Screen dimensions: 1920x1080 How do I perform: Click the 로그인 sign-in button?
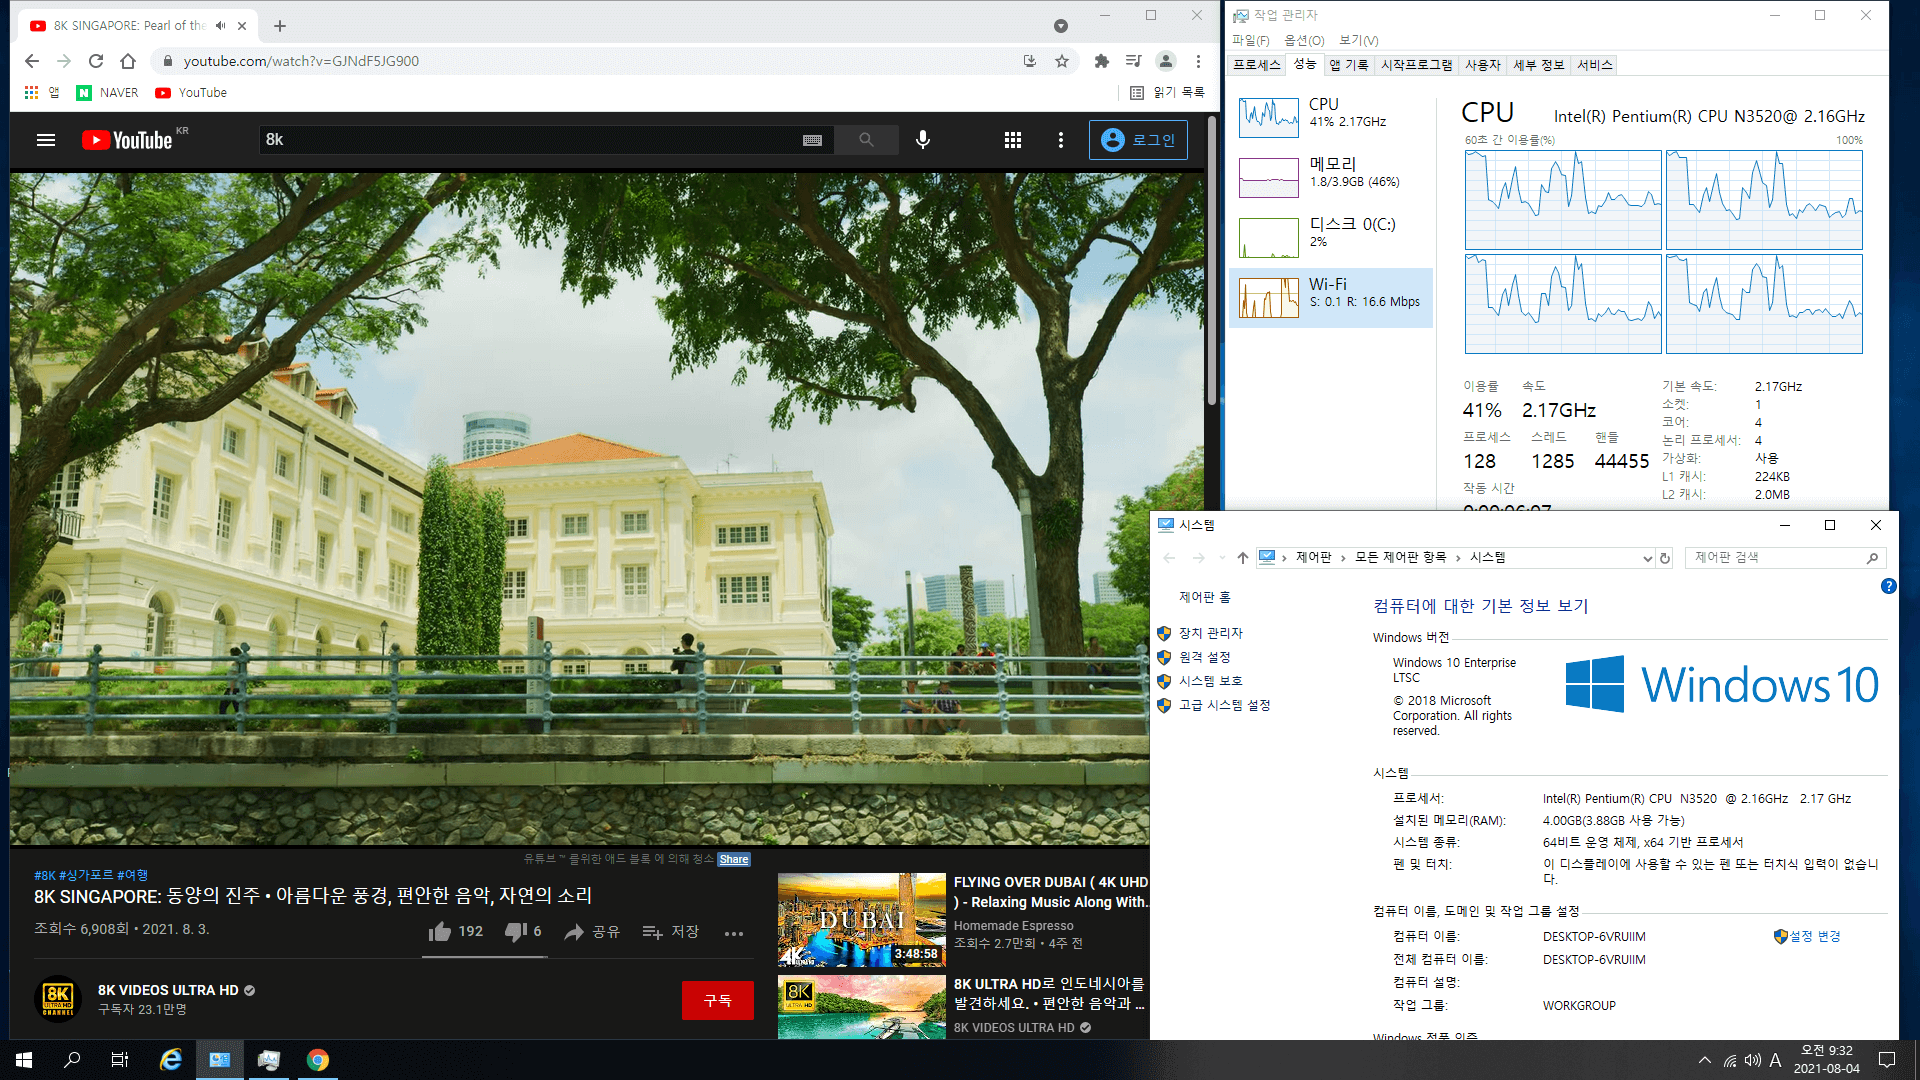pos(1138,140)
